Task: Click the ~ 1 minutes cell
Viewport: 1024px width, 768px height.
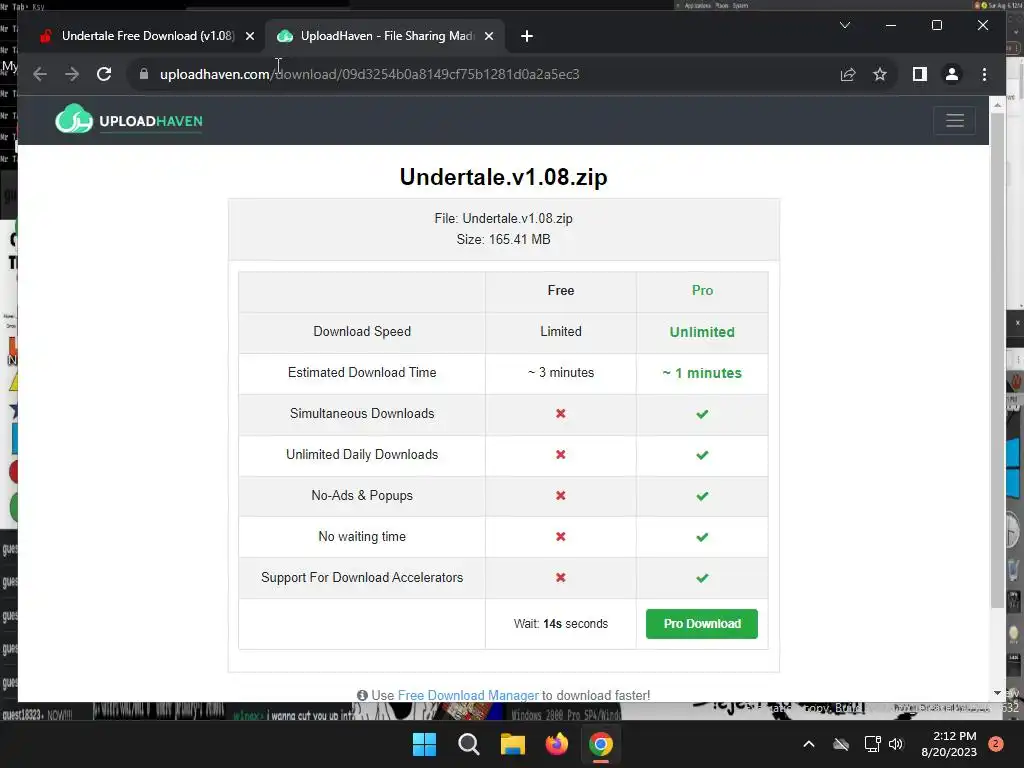Action: click(702, 373)
